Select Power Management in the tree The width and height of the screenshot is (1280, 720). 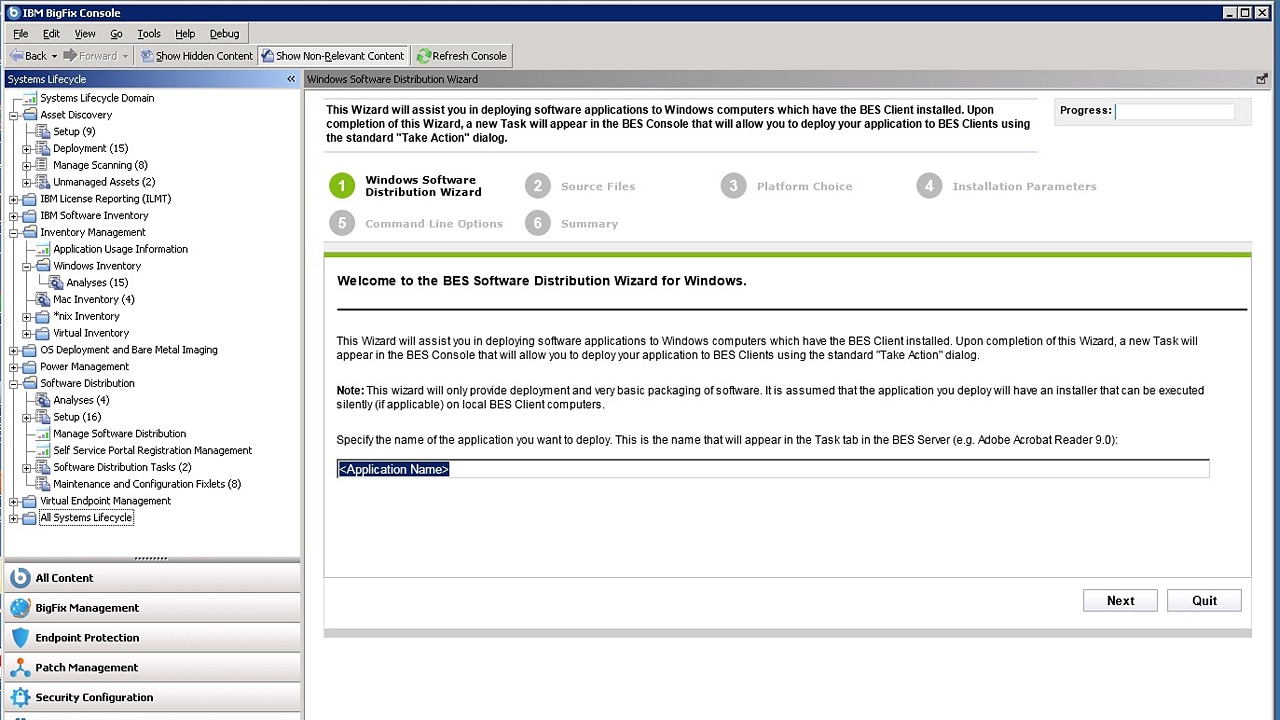84,367
